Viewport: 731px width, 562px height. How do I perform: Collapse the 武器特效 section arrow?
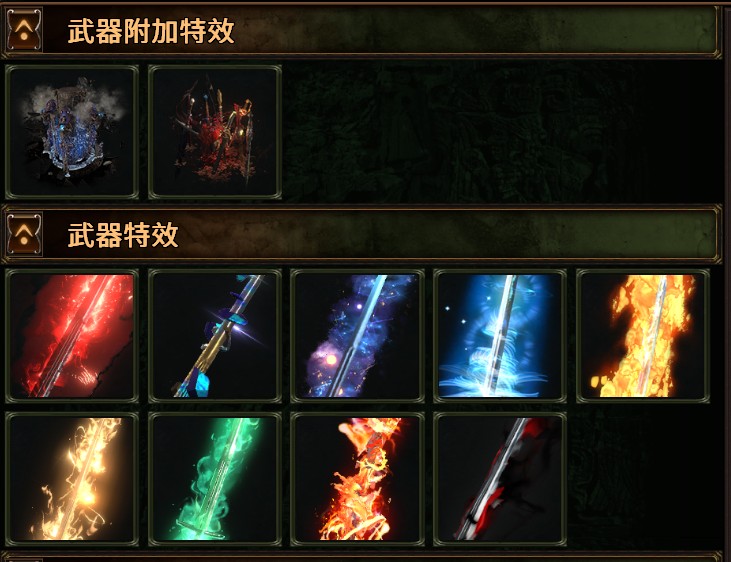(x=24, y=234)
